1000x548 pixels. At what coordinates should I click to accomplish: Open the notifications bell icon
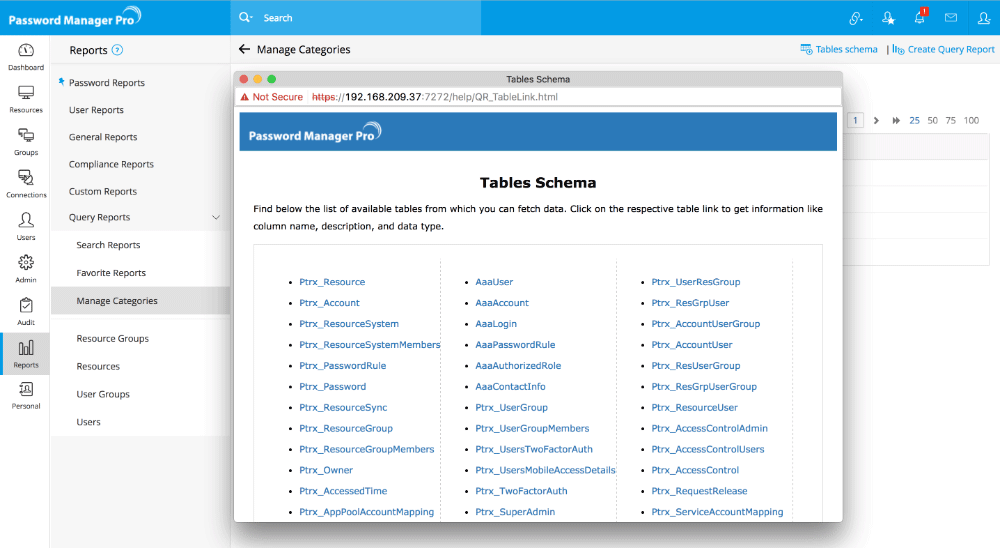click(x=920, y=17)
